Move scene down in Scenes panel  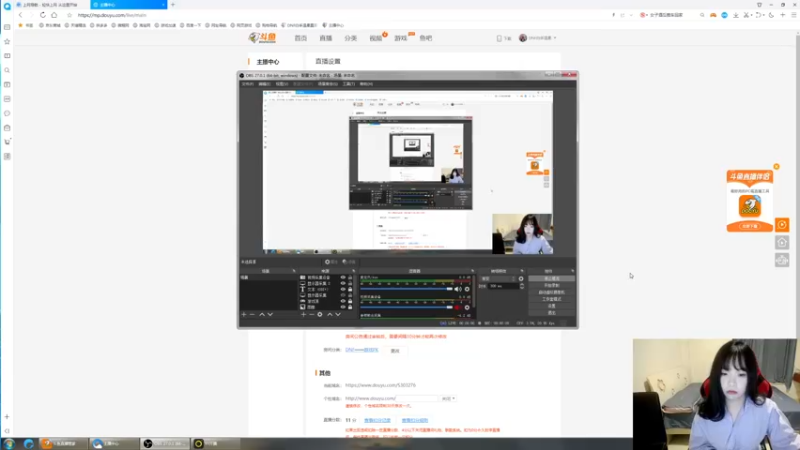(270, 314)
